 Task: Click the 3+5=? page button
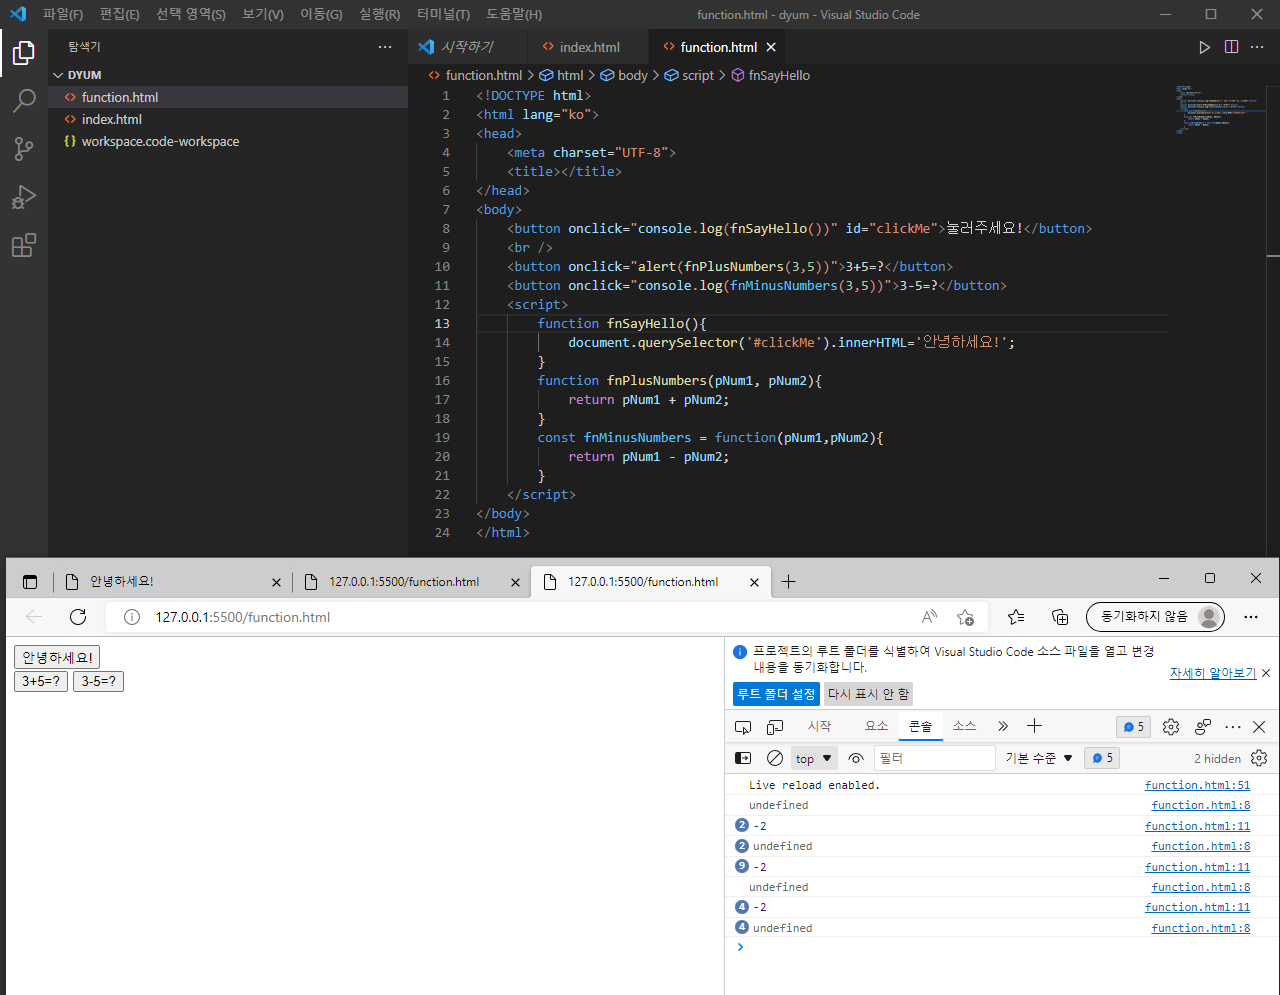pyautogui.click(x=41, y=681)
